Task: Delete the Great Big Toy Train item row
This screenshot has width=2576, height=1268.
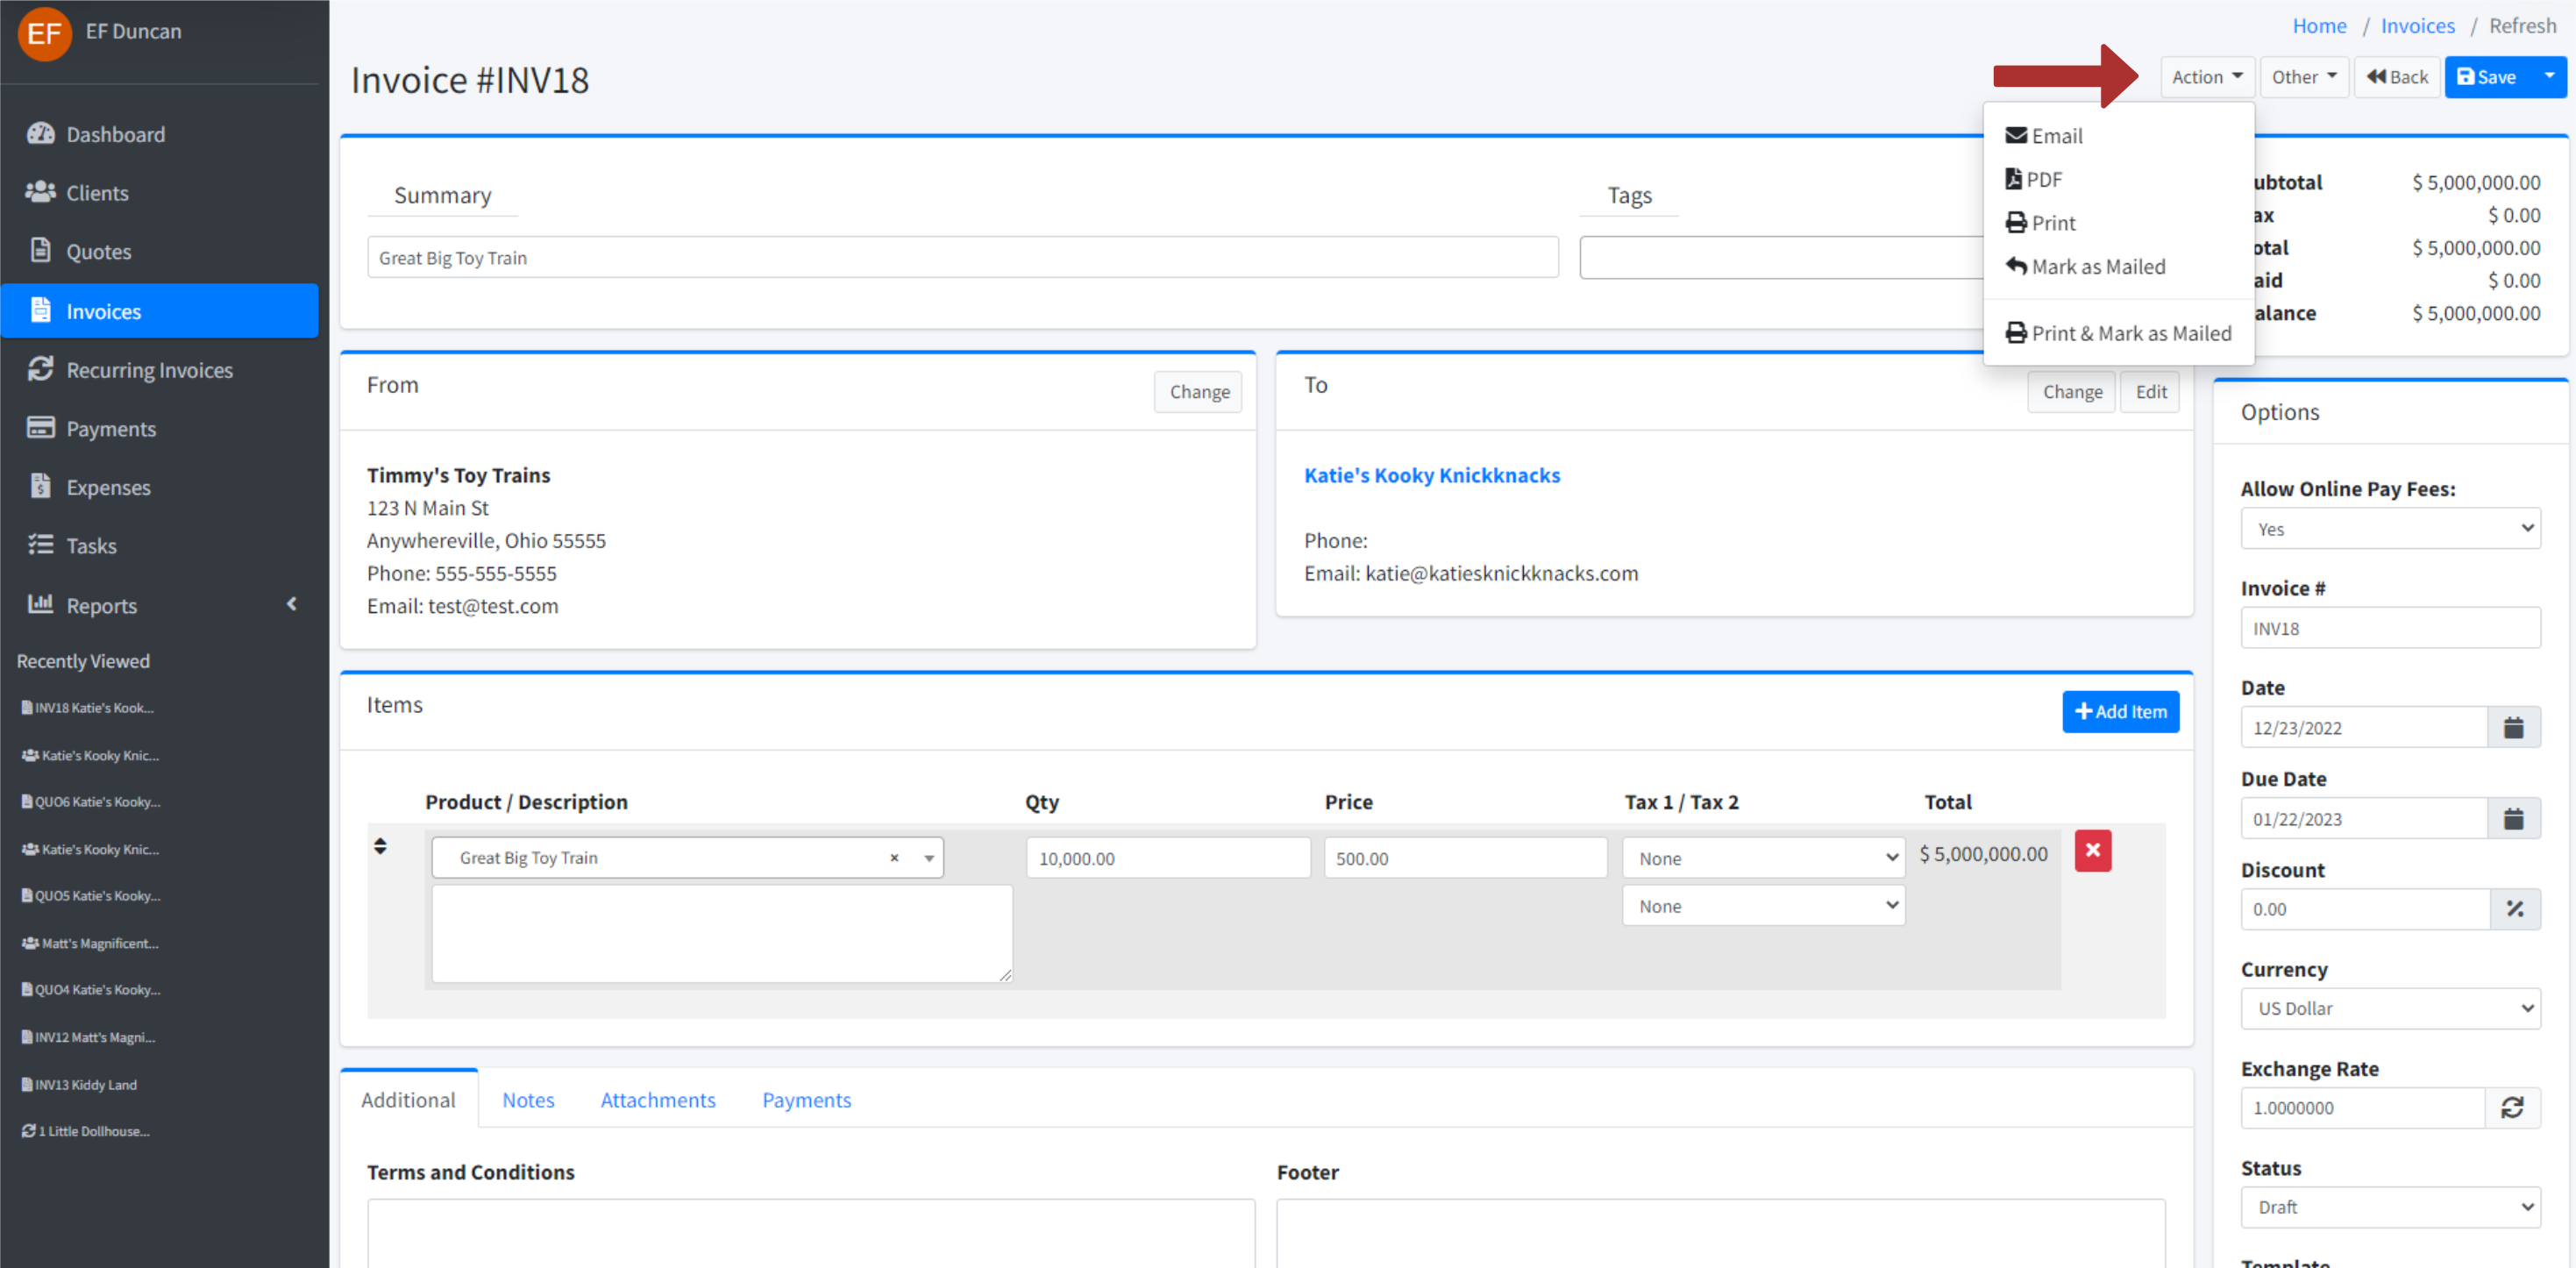Action: pyautogui.click(x=2092, y=850)
